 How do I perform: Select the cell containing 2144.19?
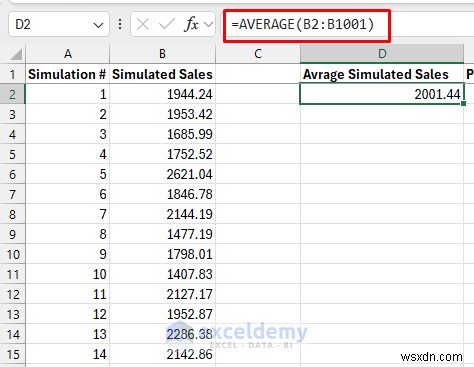click(162, 214)
